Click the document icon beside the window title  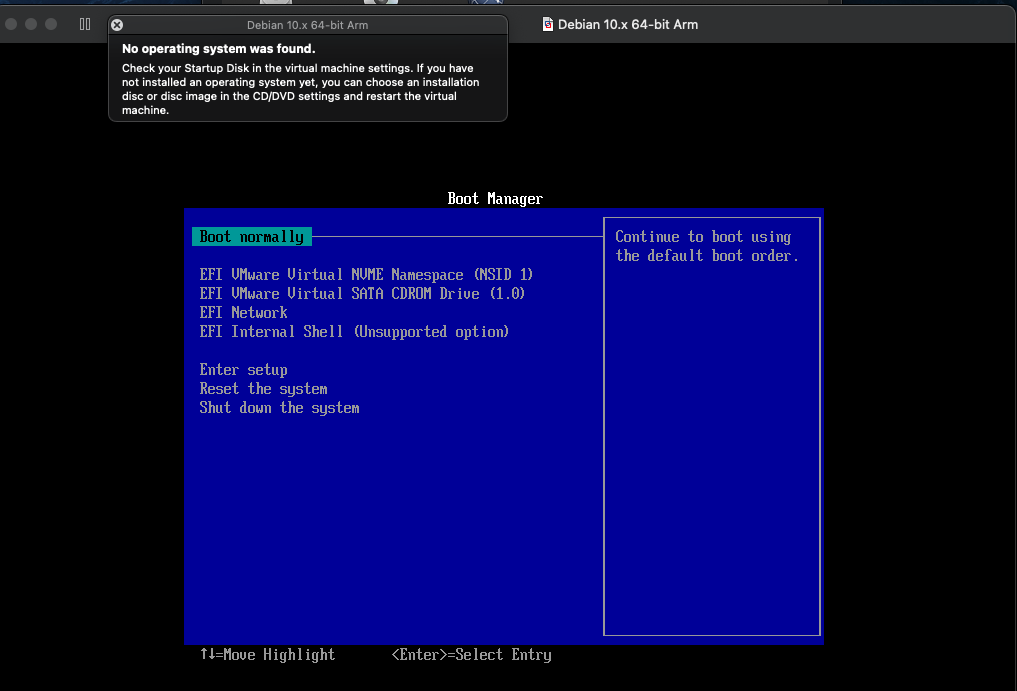click(x=547, y=25)
